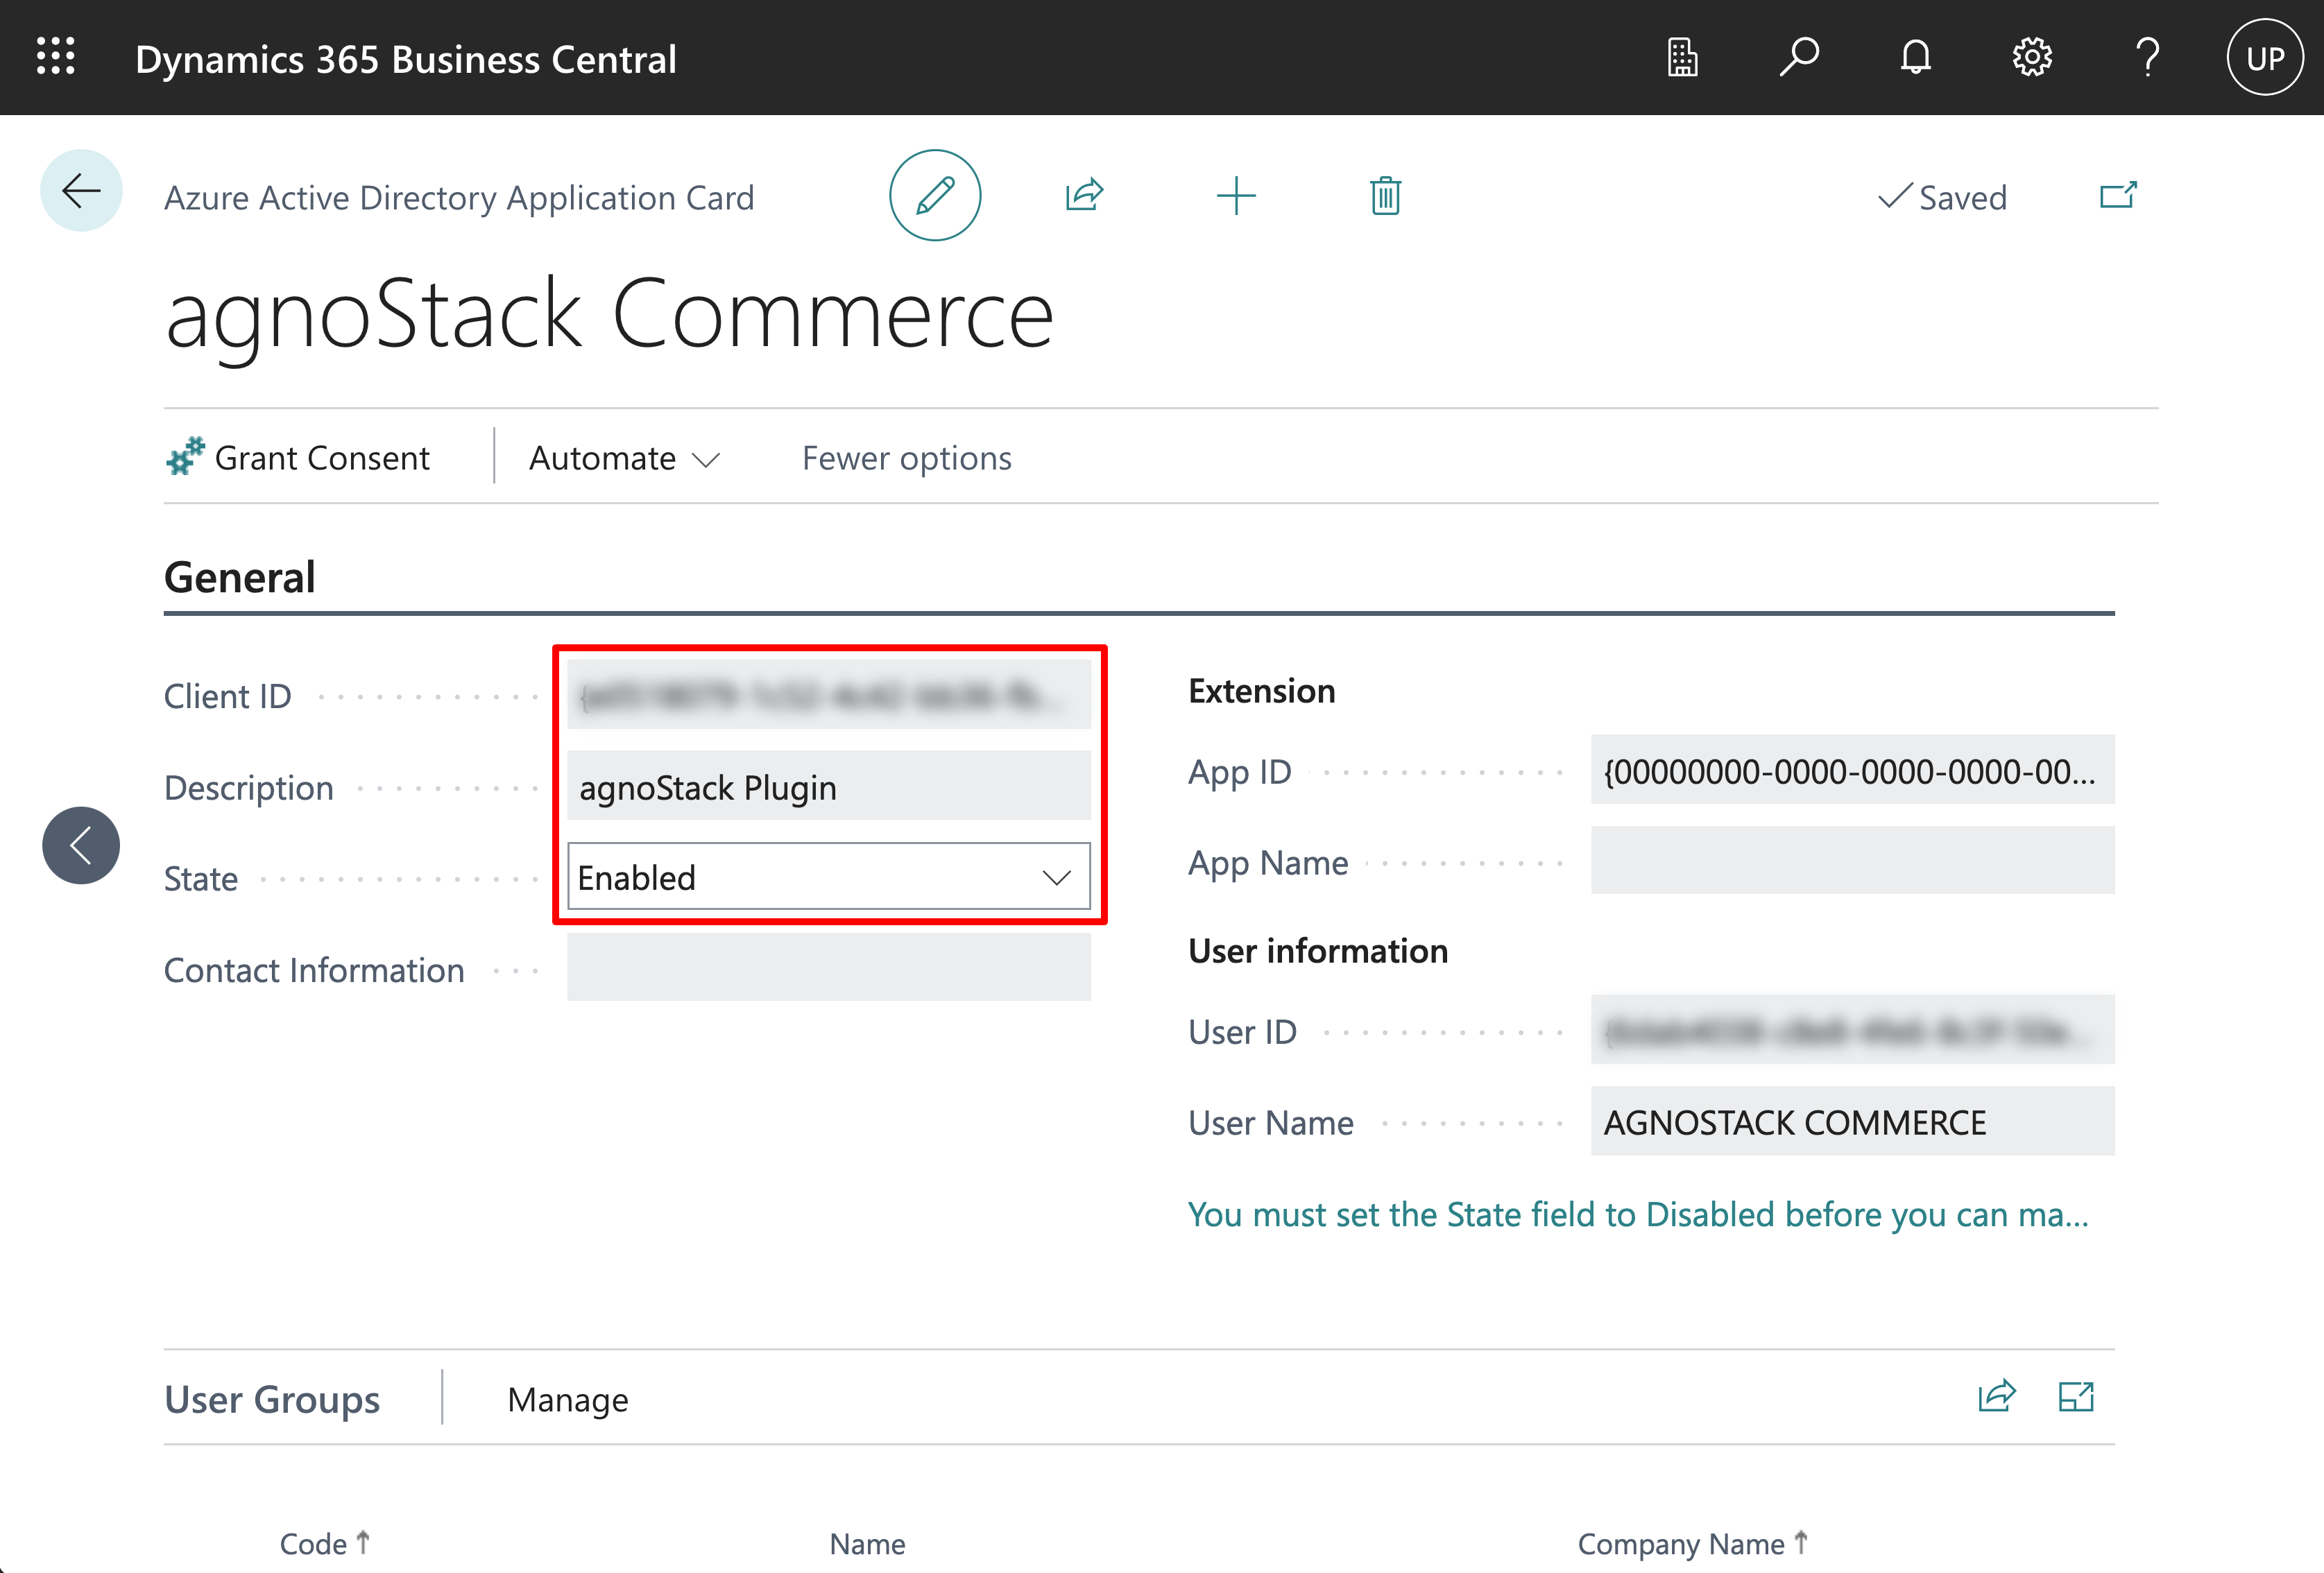
Task: Delete the record with trash icon
Action: coord(1385,195)
